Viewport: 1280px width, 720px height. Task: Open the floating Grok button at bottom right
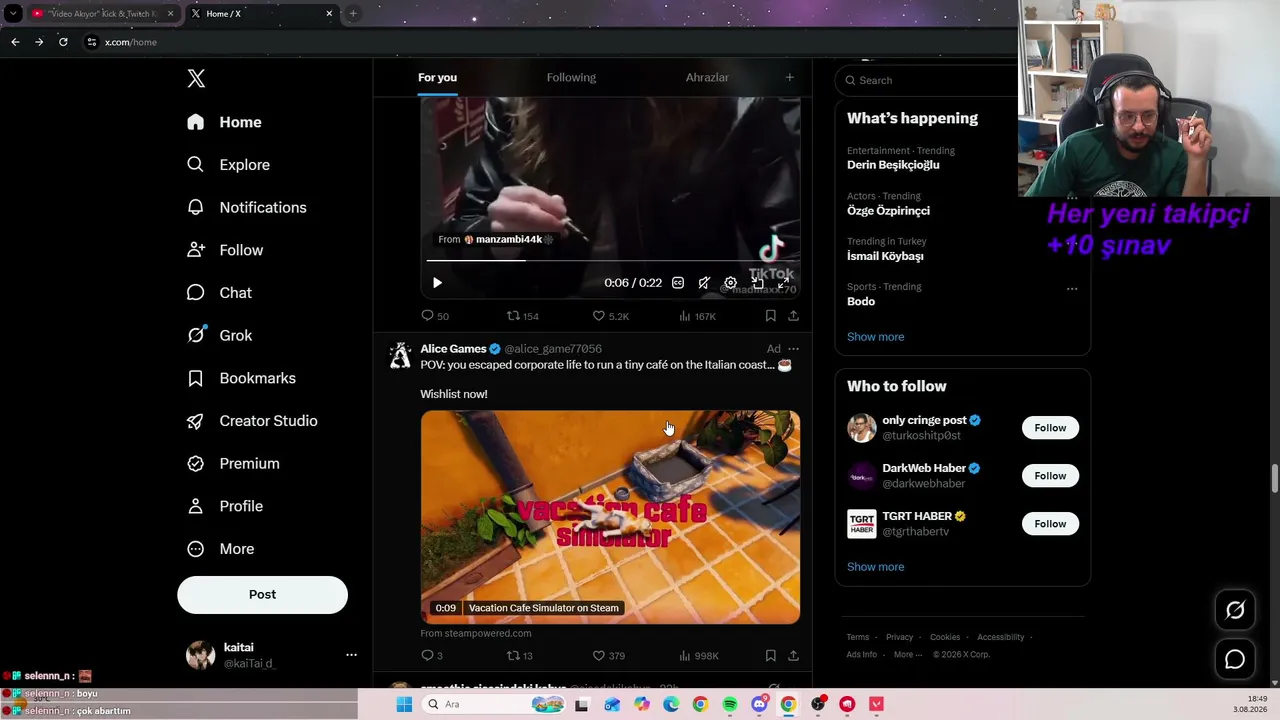[x=1235, y=610]
